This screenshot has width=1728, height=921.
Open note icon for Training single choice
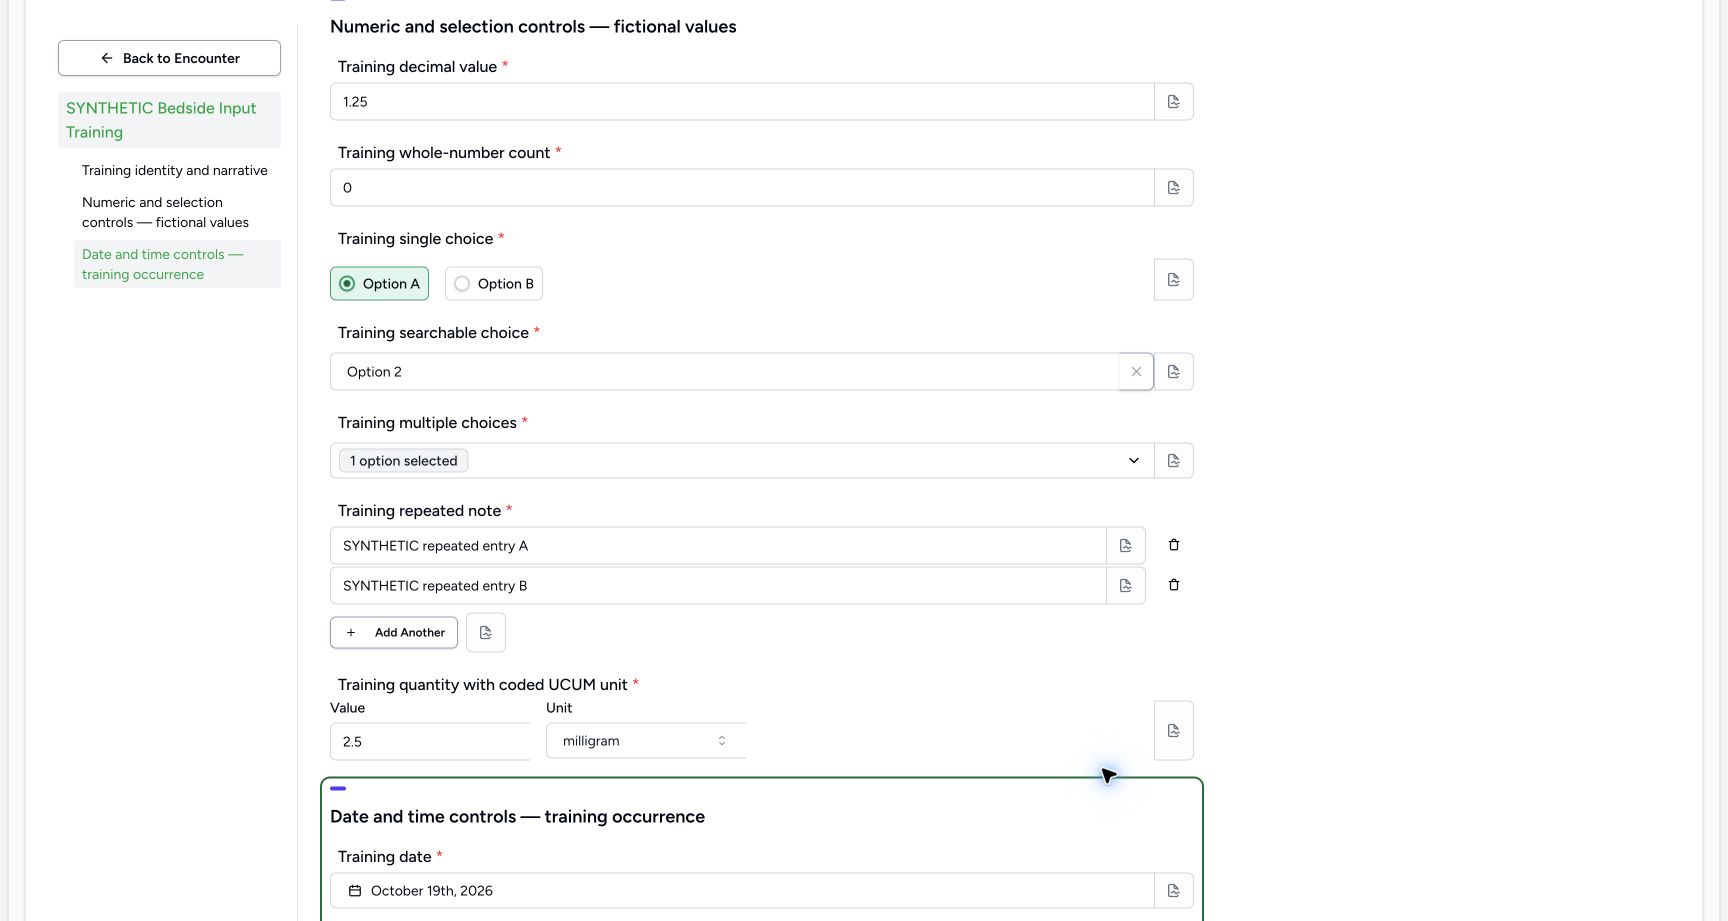pyautogui.click(x=1174, y=280)
